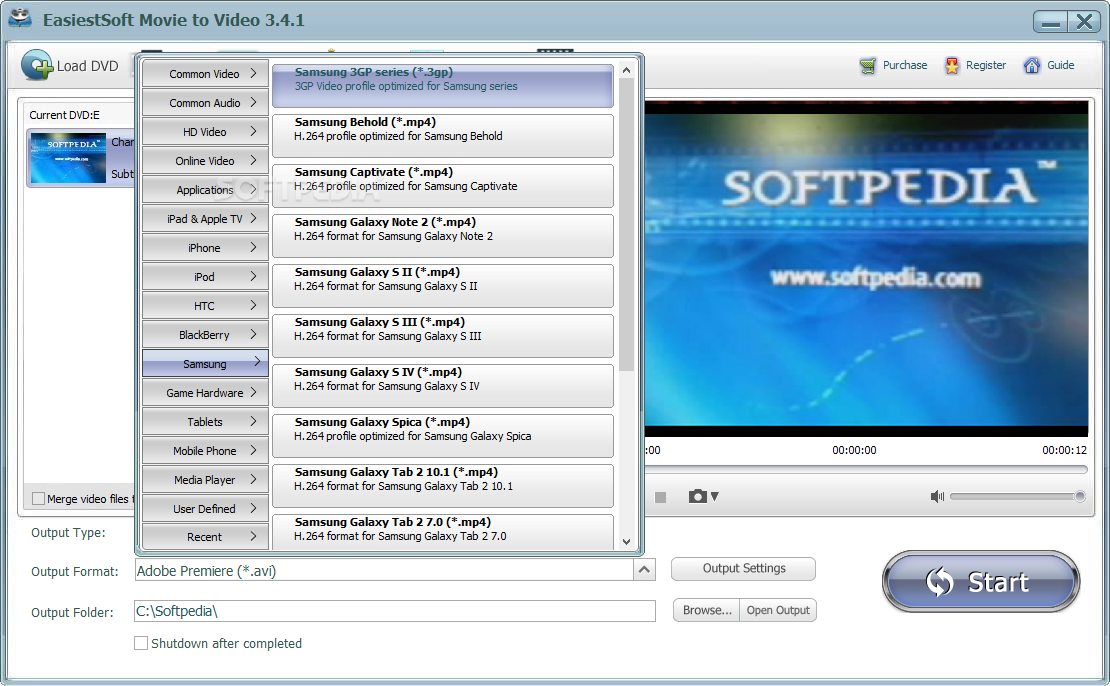Select Samsung Behold mp4 profile
The image size is (1110, 686).
click(x=443, y=136)
